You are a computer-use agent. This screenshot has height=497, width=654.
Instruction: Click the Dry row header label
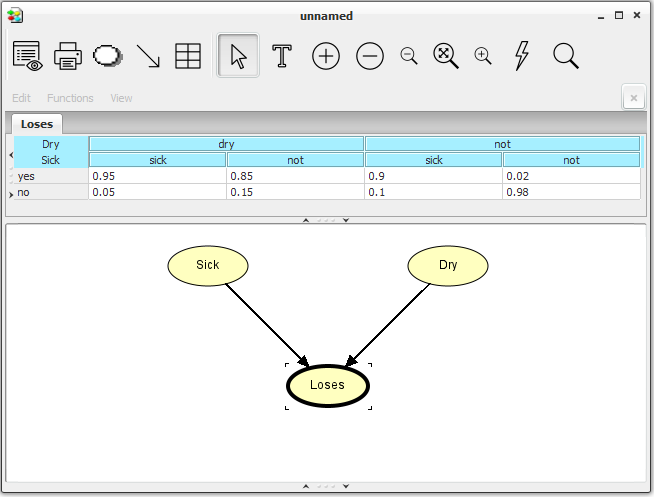(x=50, y=144)
